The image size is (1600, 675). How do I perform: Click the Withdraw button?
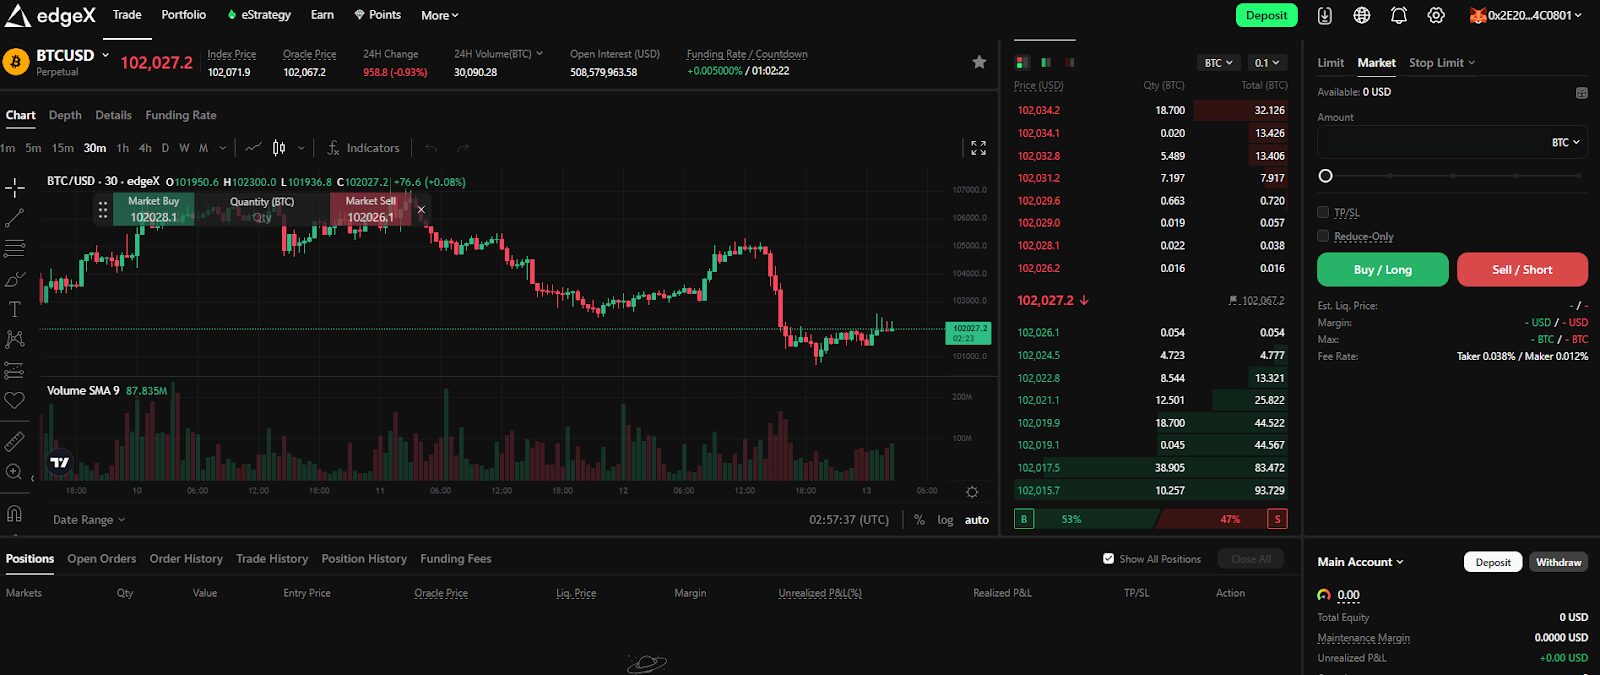point(1558,562)
